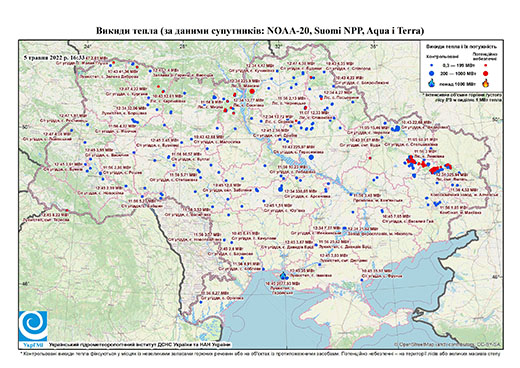Select the large blue marker labeled 225,87 MBт
This screenshot has height=368, width=520.
(x=311, y=157)
